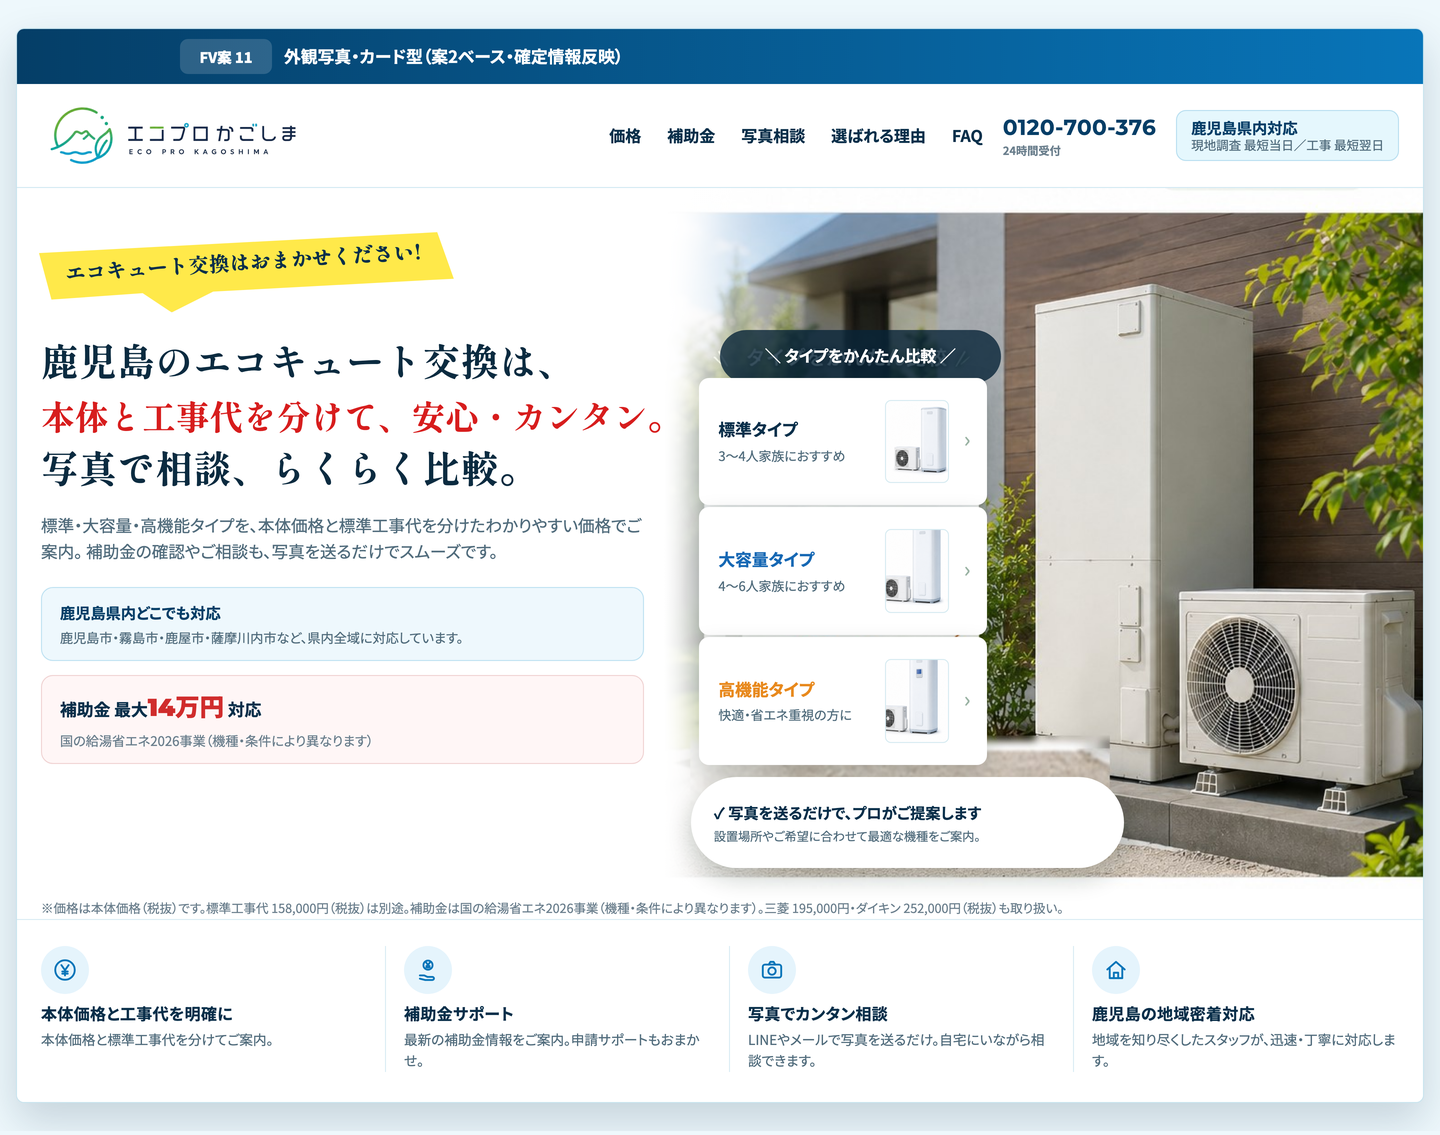Call the phone number 0120-700-376
This screenshot has width=1440, height=1135.
pos(1079,128)
